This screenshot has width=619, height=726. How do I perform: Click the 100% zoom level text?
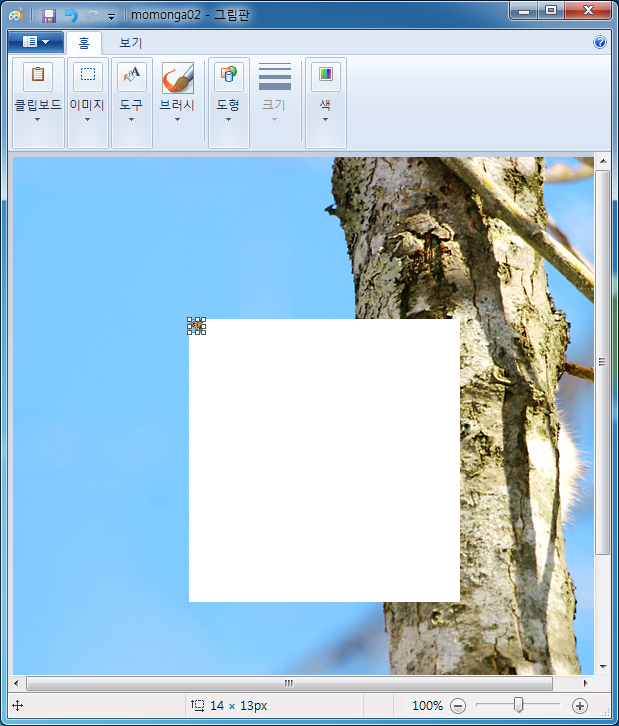[x=427, y=706]
